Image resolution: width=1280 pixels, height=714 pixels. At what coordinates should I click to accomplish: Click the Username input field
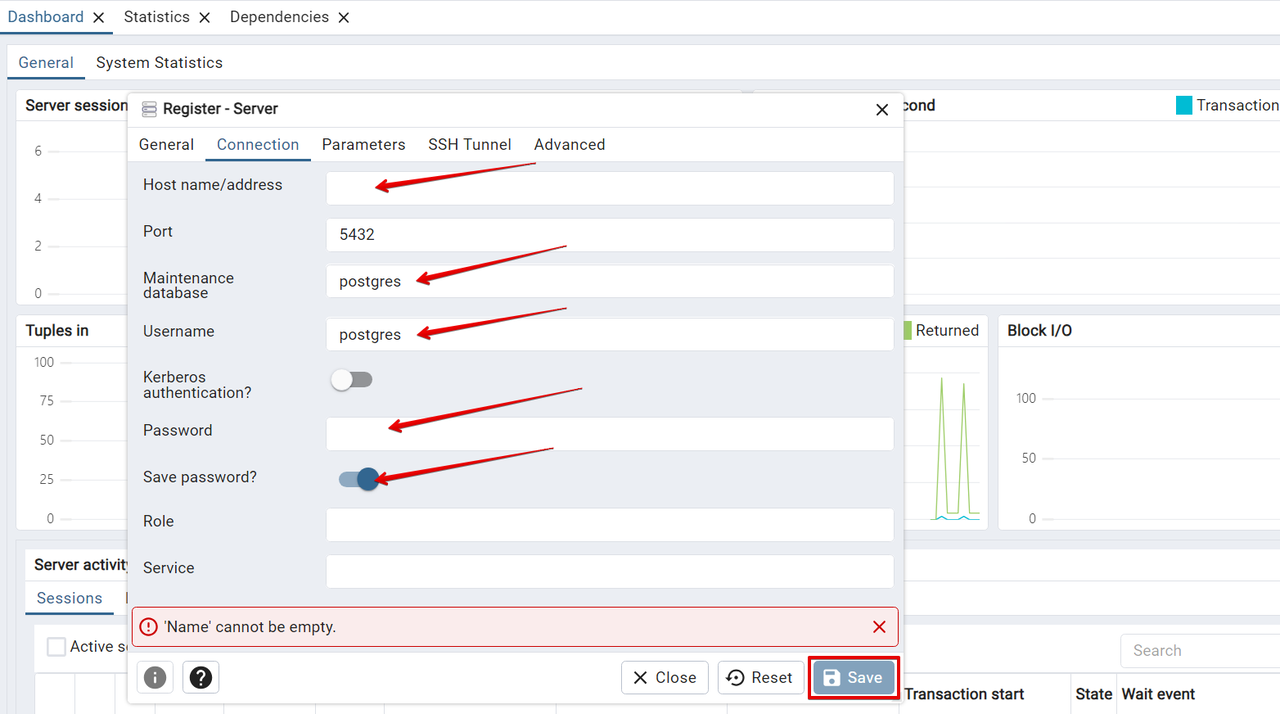(610, 334)
